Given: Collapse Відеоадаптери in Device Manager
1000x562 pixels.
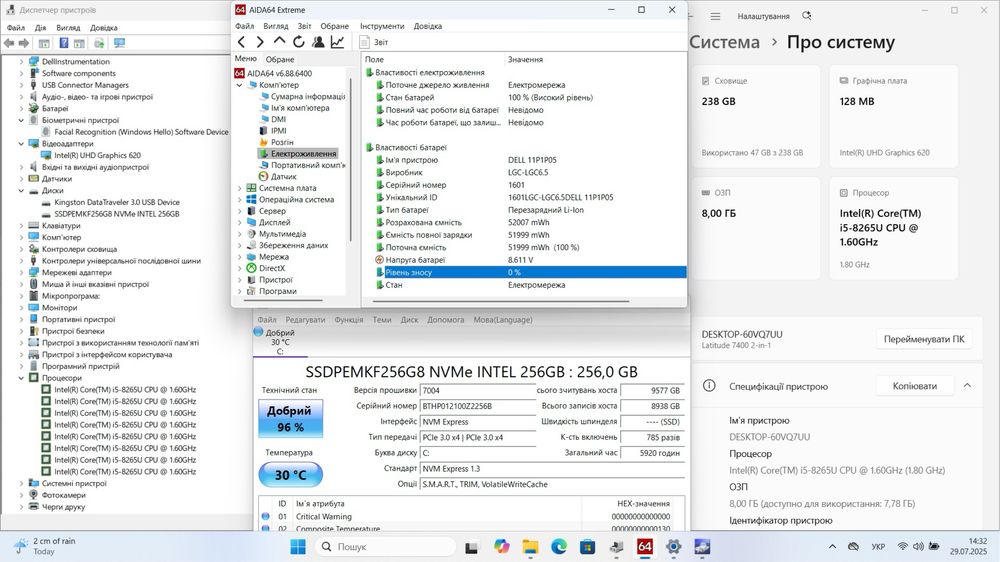Looking at the screenshot, I should [21, 144].
